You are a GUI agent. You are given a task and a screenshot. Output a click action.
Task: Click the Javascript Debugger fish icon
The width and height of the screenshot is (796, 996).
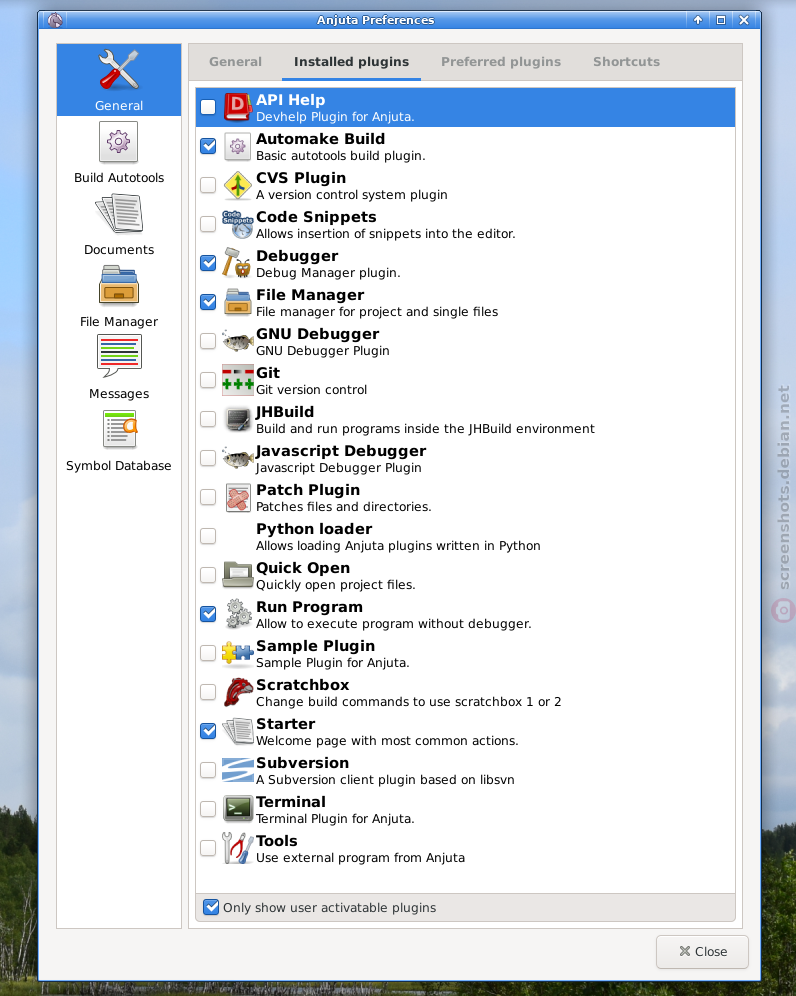(x=238, y=458)
